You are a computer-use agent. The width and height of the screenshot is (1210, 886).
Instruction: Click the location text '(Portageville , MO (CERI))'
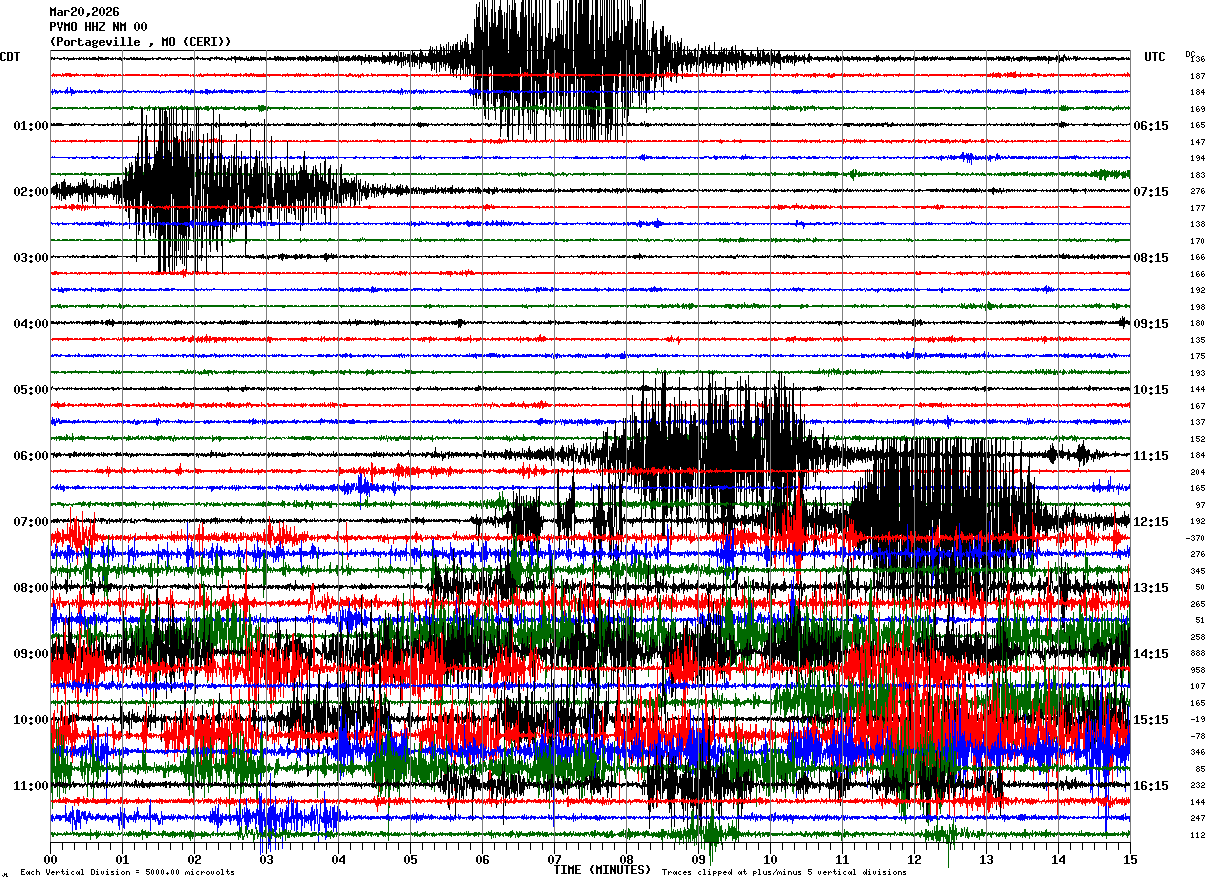[140, 42]
